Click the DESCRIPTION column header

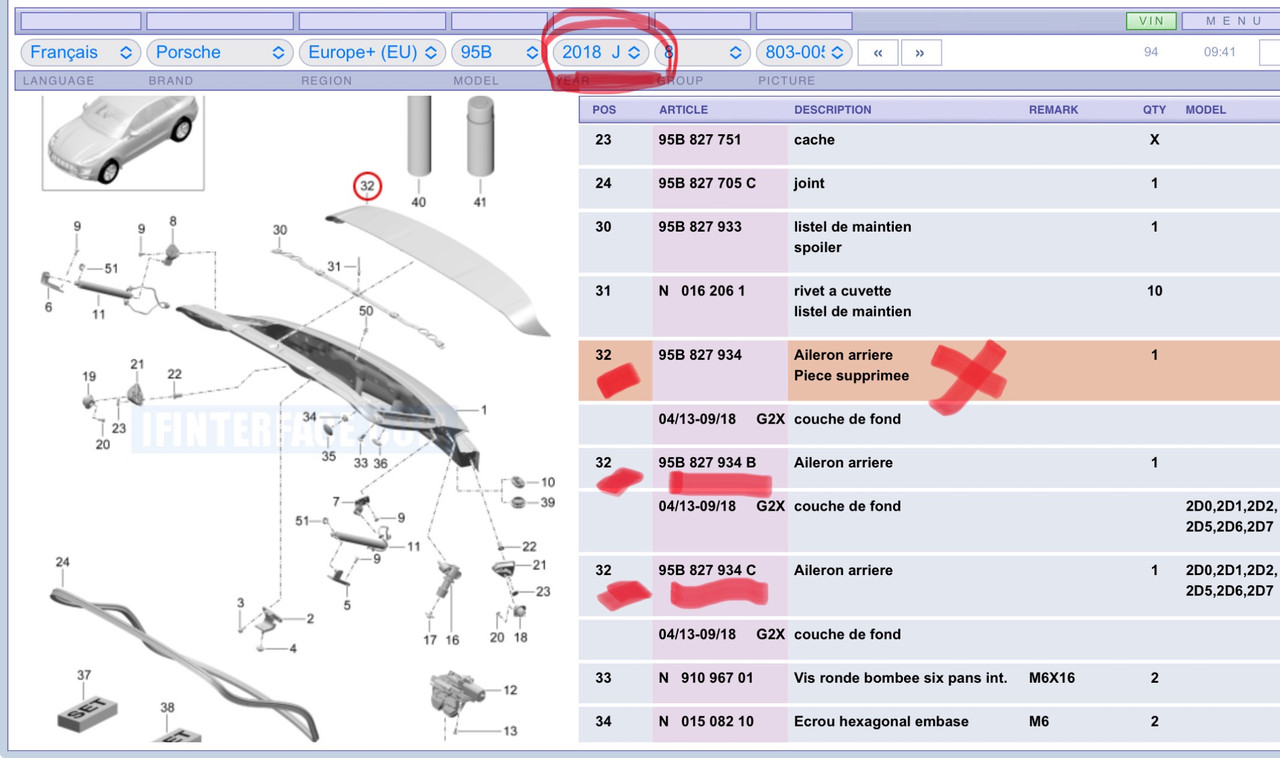[833, 110]
